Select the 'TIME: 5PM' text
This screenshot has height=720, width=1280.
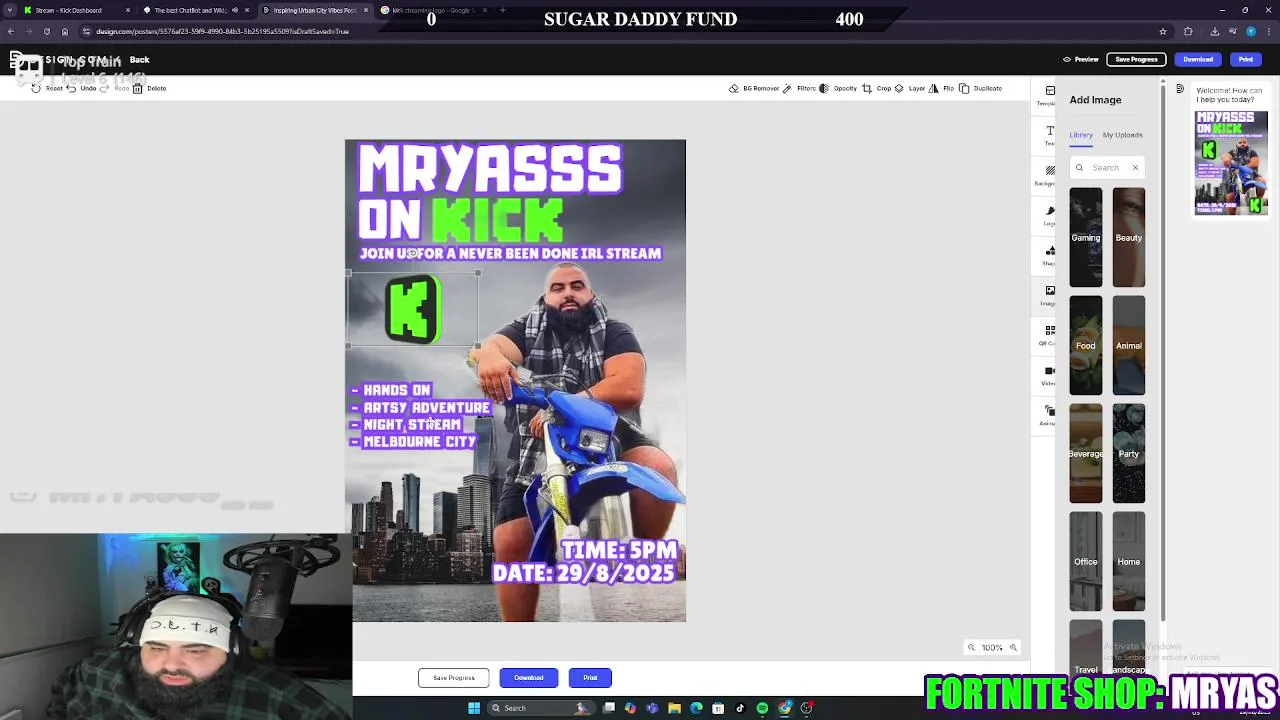pos(619,550)
